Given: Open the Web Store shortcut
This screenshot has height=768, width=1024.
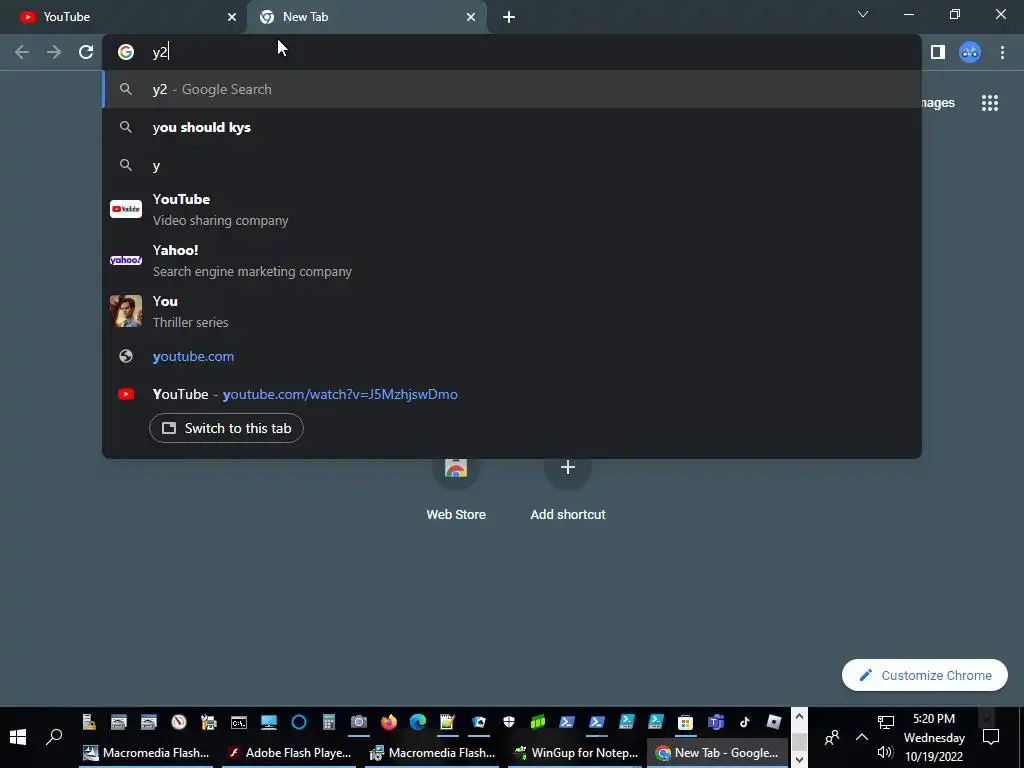Looking at the screenshot, I should tap(456, 488).
